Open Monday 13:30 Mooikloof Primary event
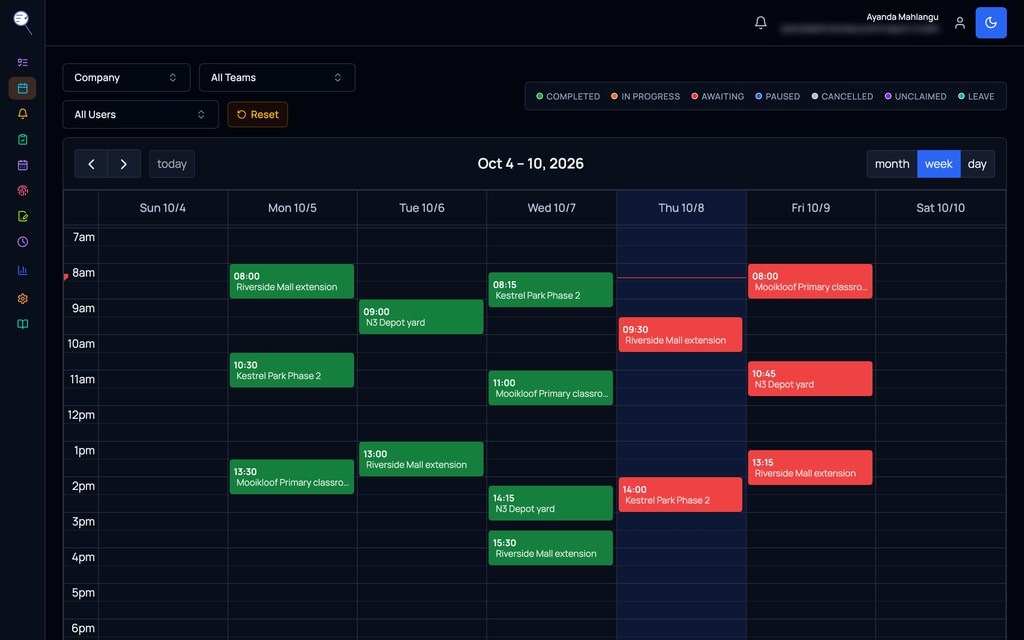1024x640 pixels. coord(292,477)
